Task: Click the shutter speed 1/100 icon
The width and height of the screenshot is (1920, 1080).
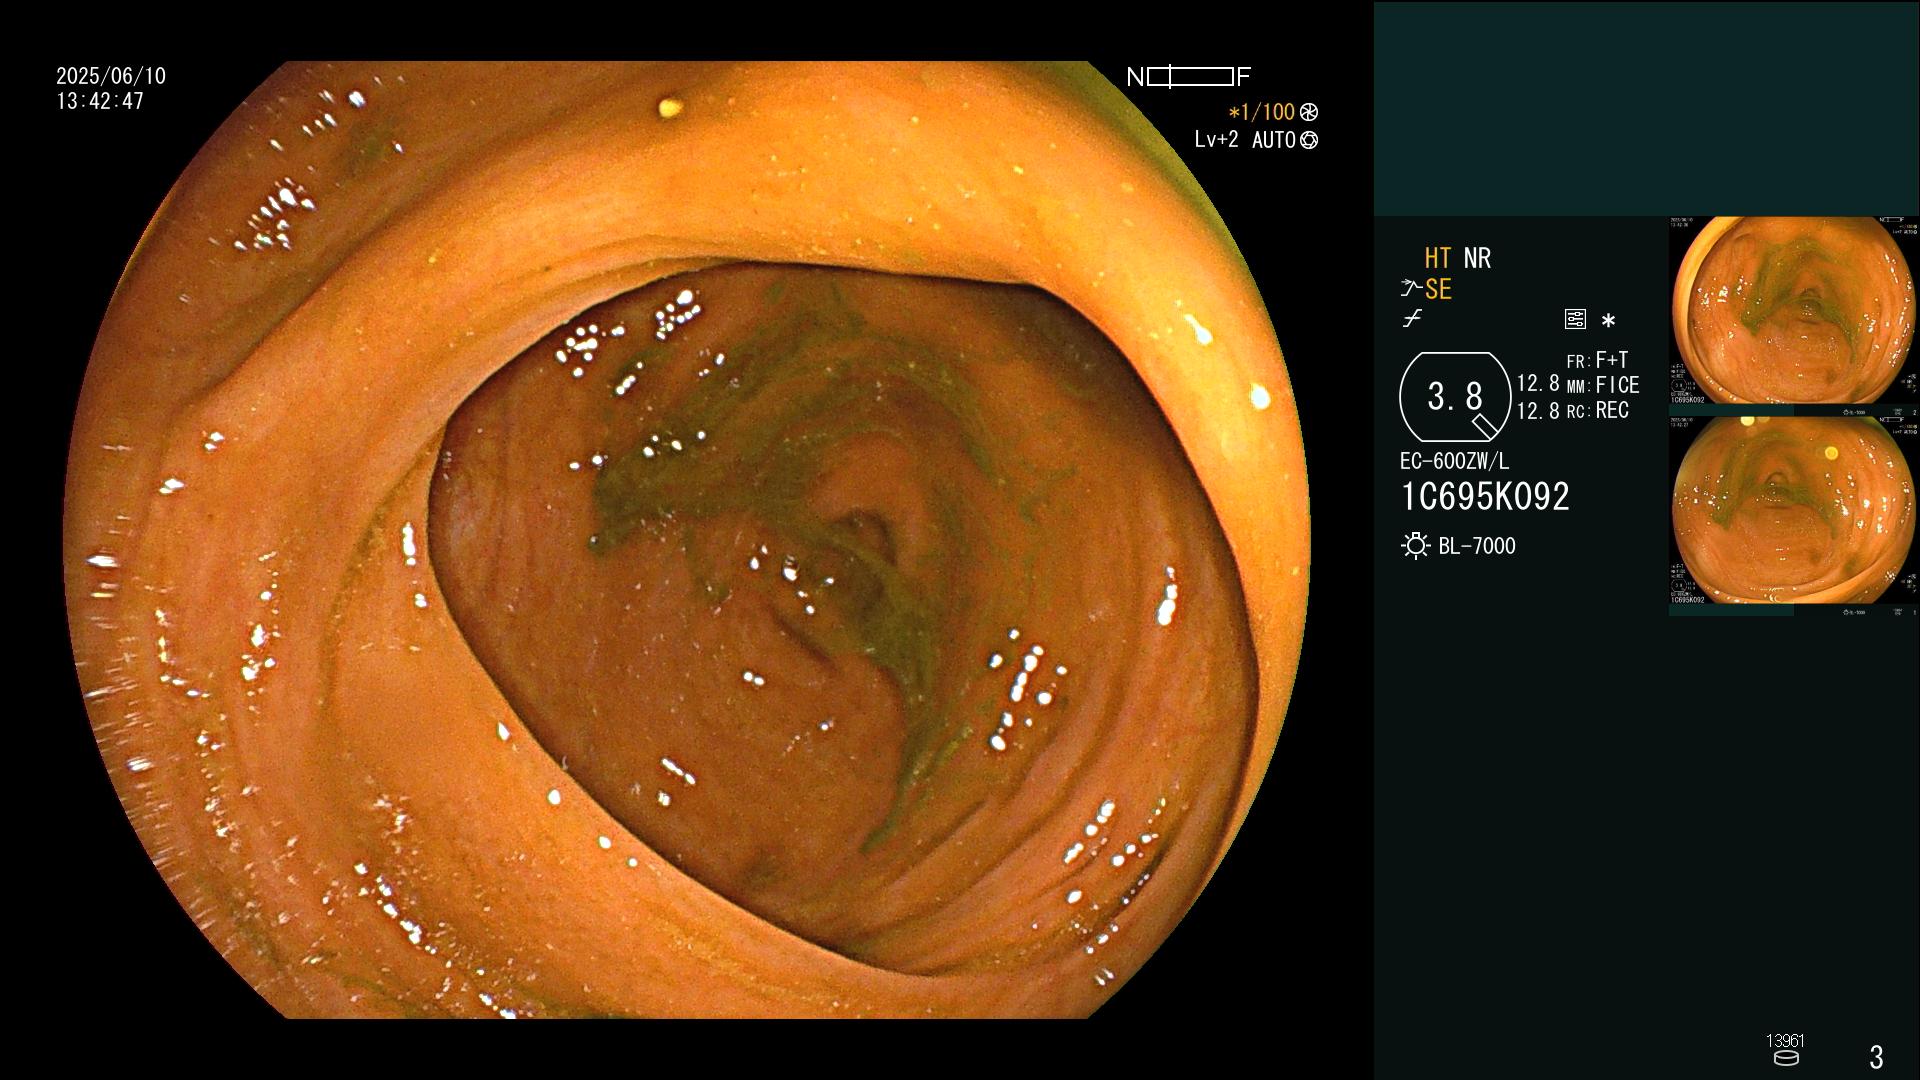Action: tap(1309, 112)
